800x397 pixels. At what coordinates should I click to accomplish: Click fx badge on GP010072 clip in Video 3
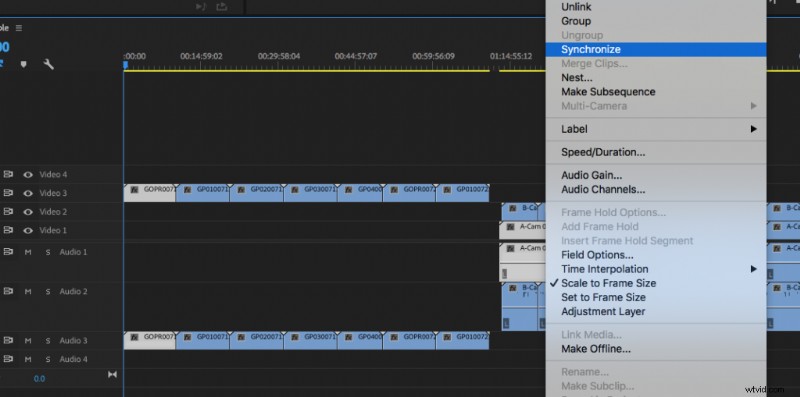click(x=447, y=189)
